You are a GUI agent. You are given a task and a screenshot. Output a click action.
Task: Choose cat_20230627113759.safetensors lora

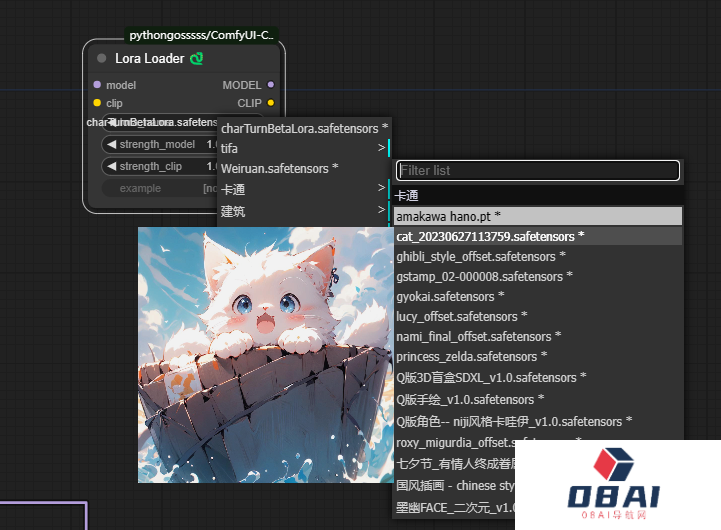(538, 236)
